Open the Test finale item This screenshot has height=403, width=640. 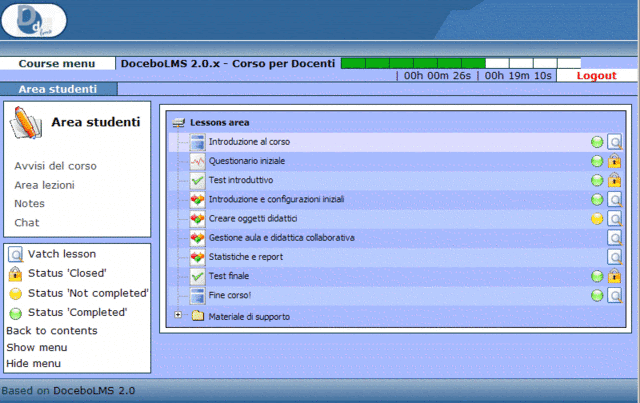229,276
